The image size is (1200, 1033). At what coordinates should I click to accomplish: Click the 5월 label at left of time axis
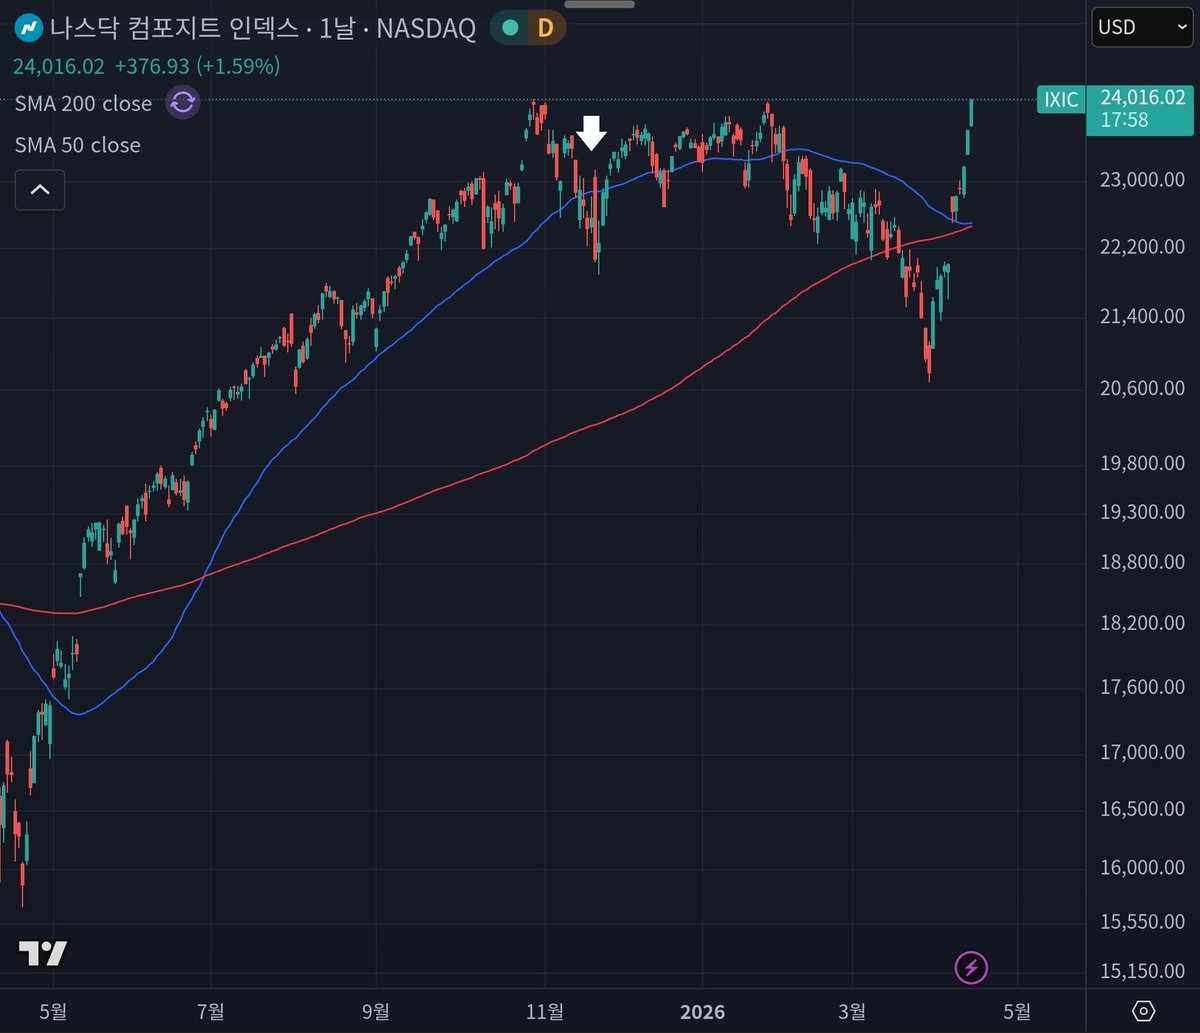click(52, 1010)
